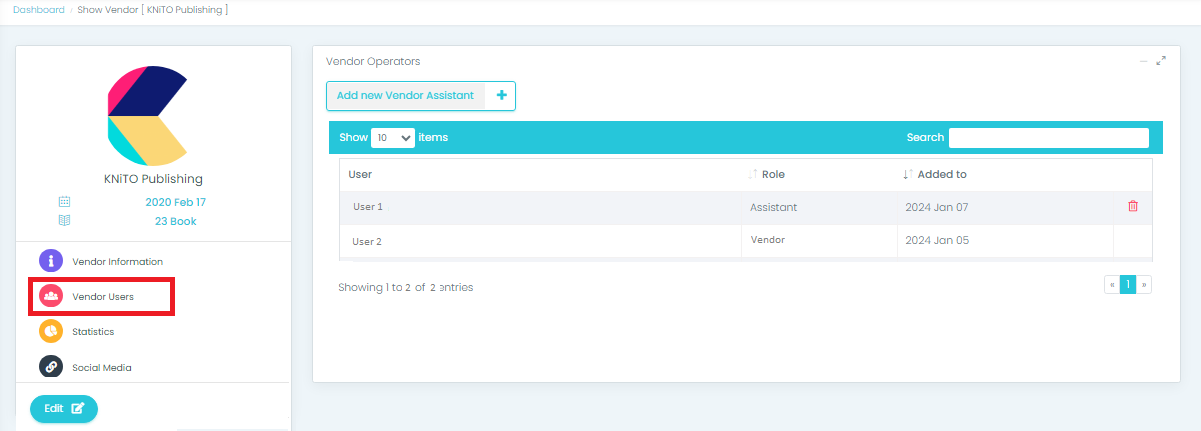Minimize the Vendor Operators panel
Screen dimensions: 1201x431
1144,61
